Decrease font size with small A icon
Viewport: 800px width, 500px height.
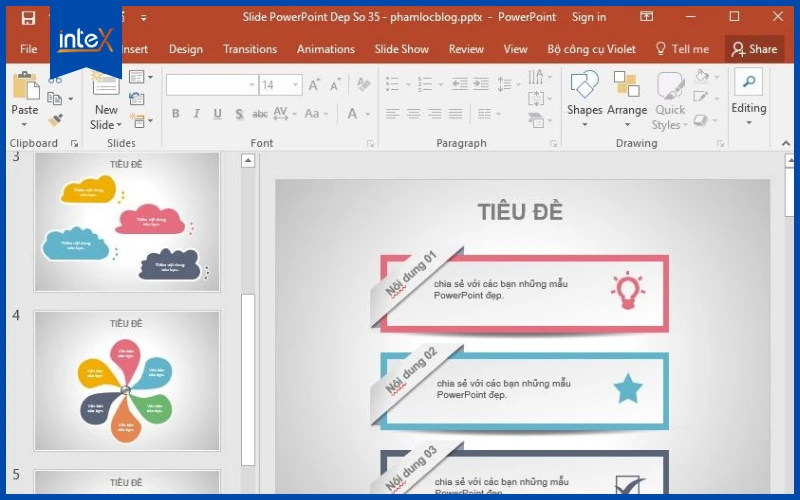pyautogui.click(x=335, y=85)
